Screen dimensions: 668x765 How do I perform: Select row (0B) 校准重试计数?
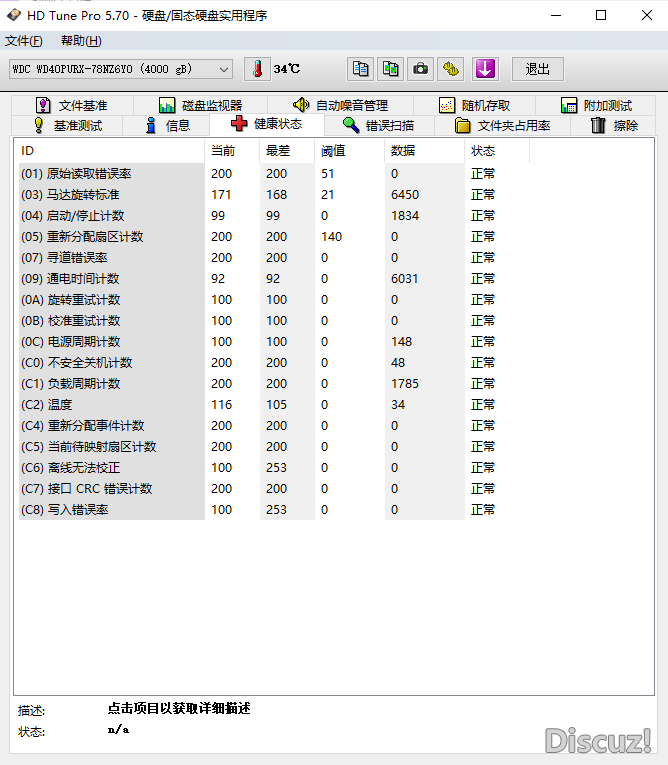274,321
